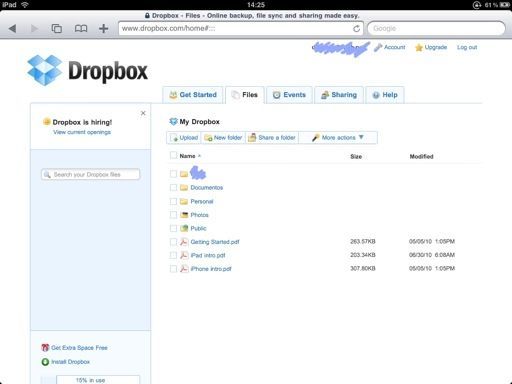
Task: Click the 15% in use storage bar
Action: tap(90, 380)
